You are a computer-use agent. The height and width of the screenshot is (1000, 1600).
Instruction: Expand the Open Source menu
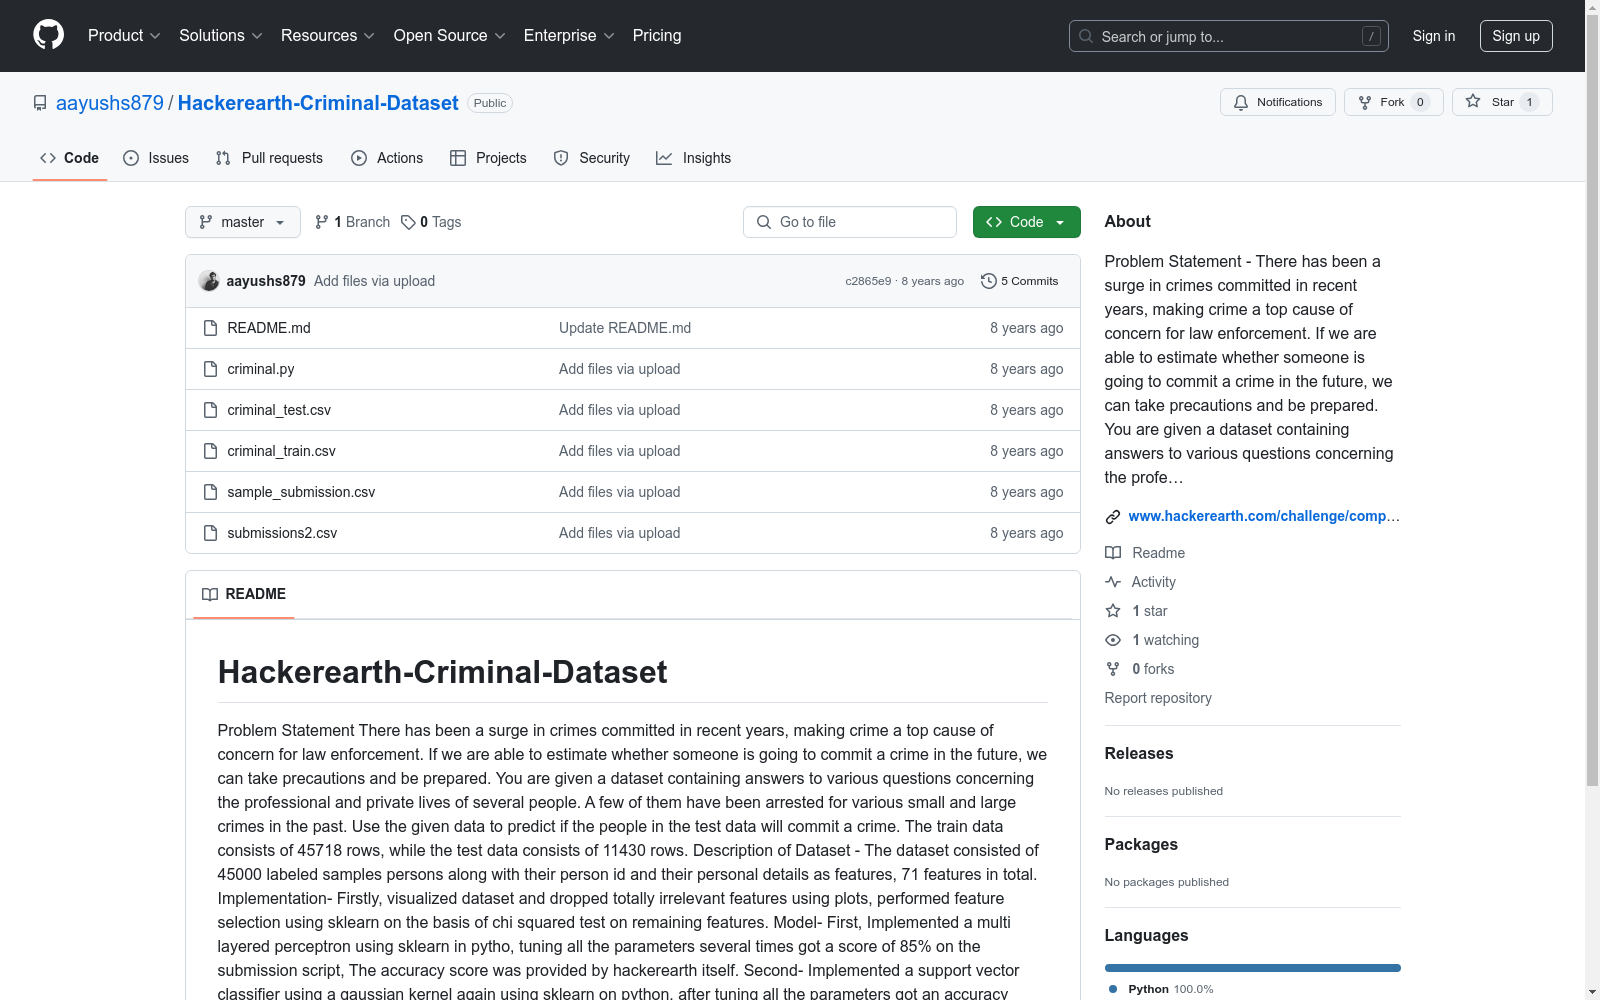click(x=450, y=36)
